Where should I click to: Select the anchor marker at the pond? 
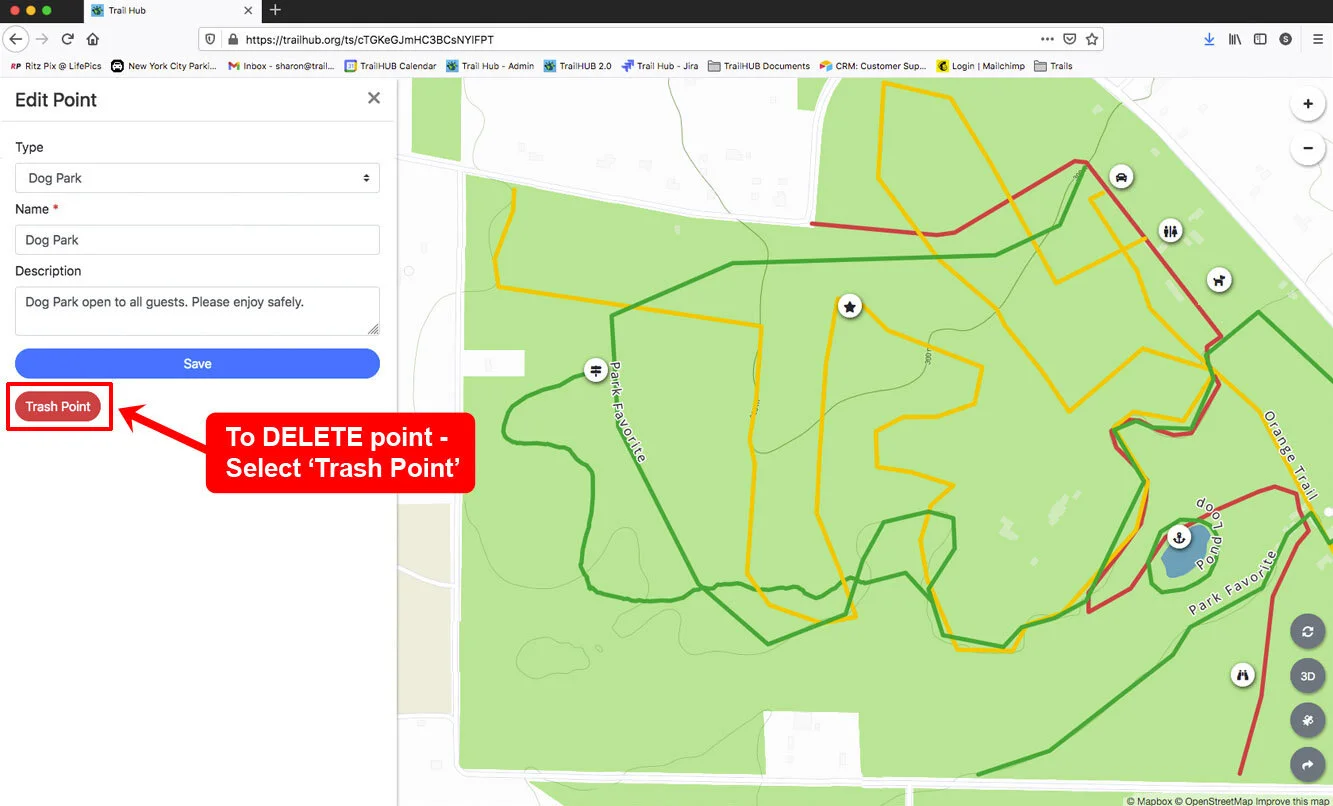1179,538
